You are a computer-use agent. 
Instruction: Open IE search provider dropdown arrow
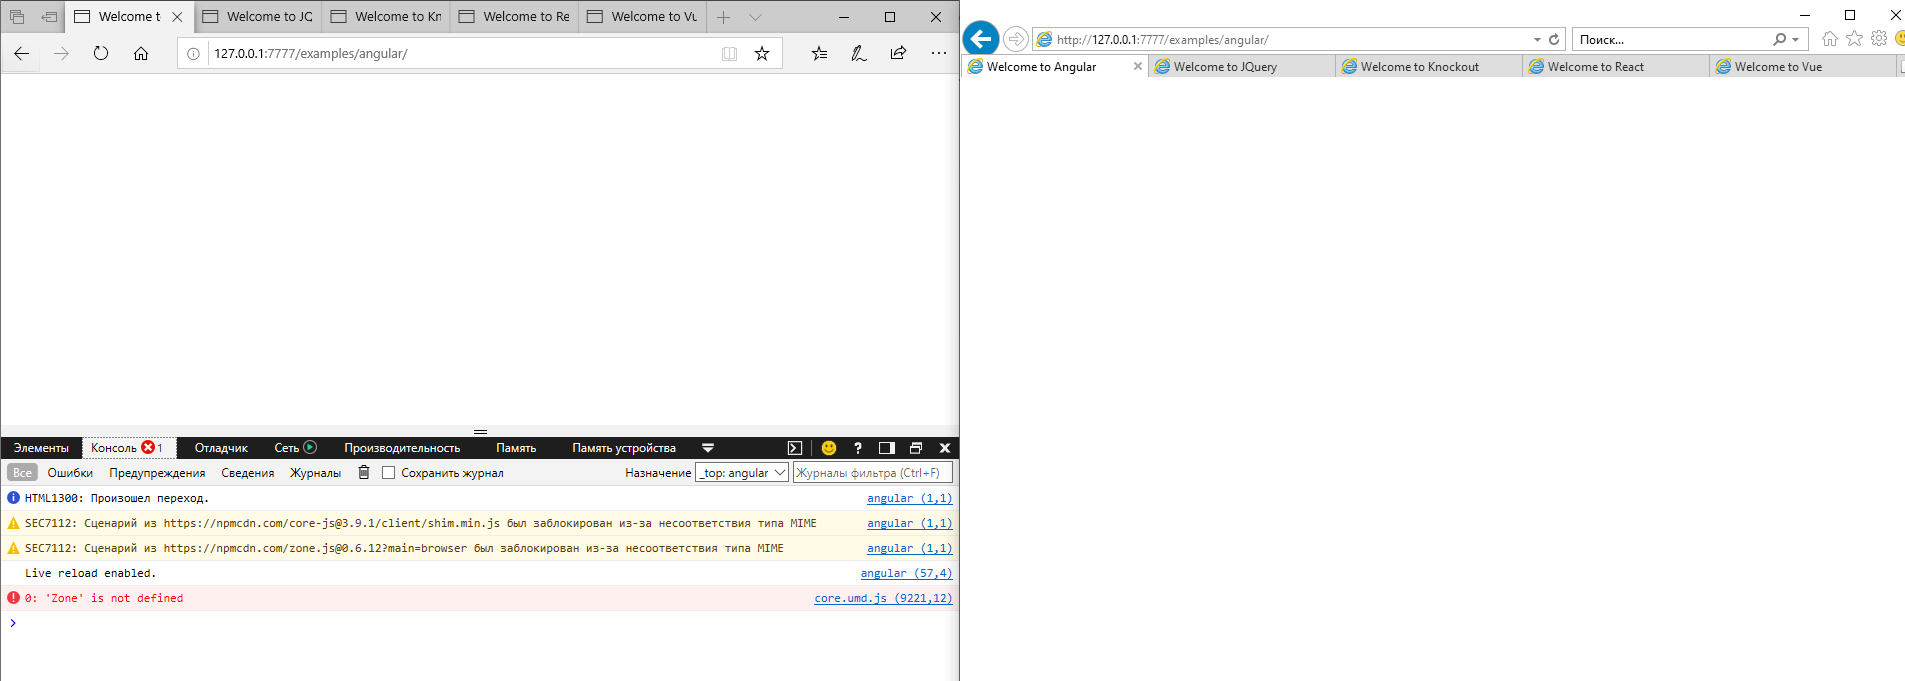tap(1796, 39)
